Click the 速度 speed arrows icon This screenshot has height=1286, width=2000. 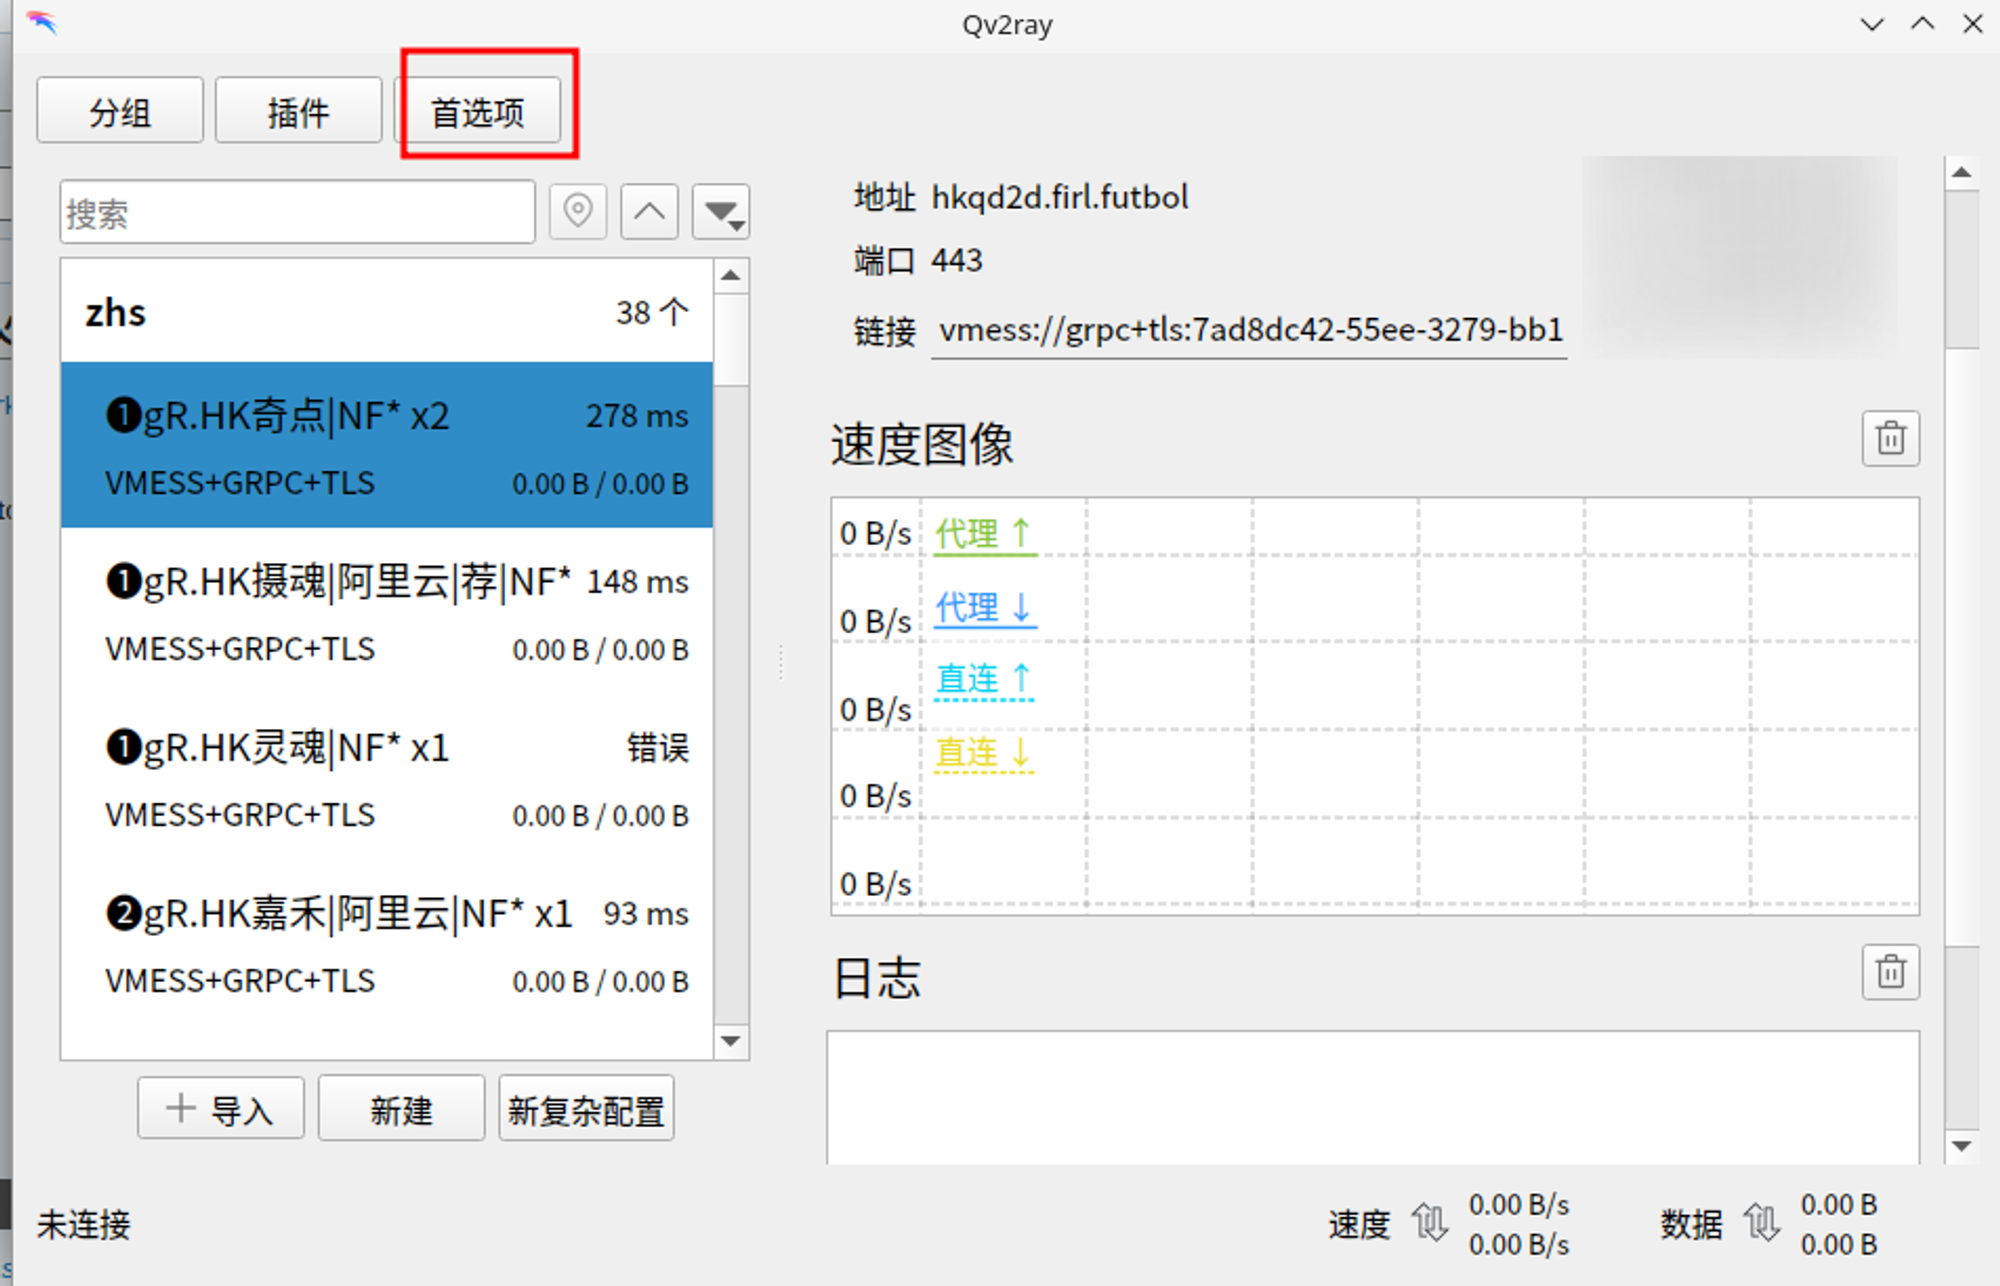pyautogui.click(x=1430, y=1222)
